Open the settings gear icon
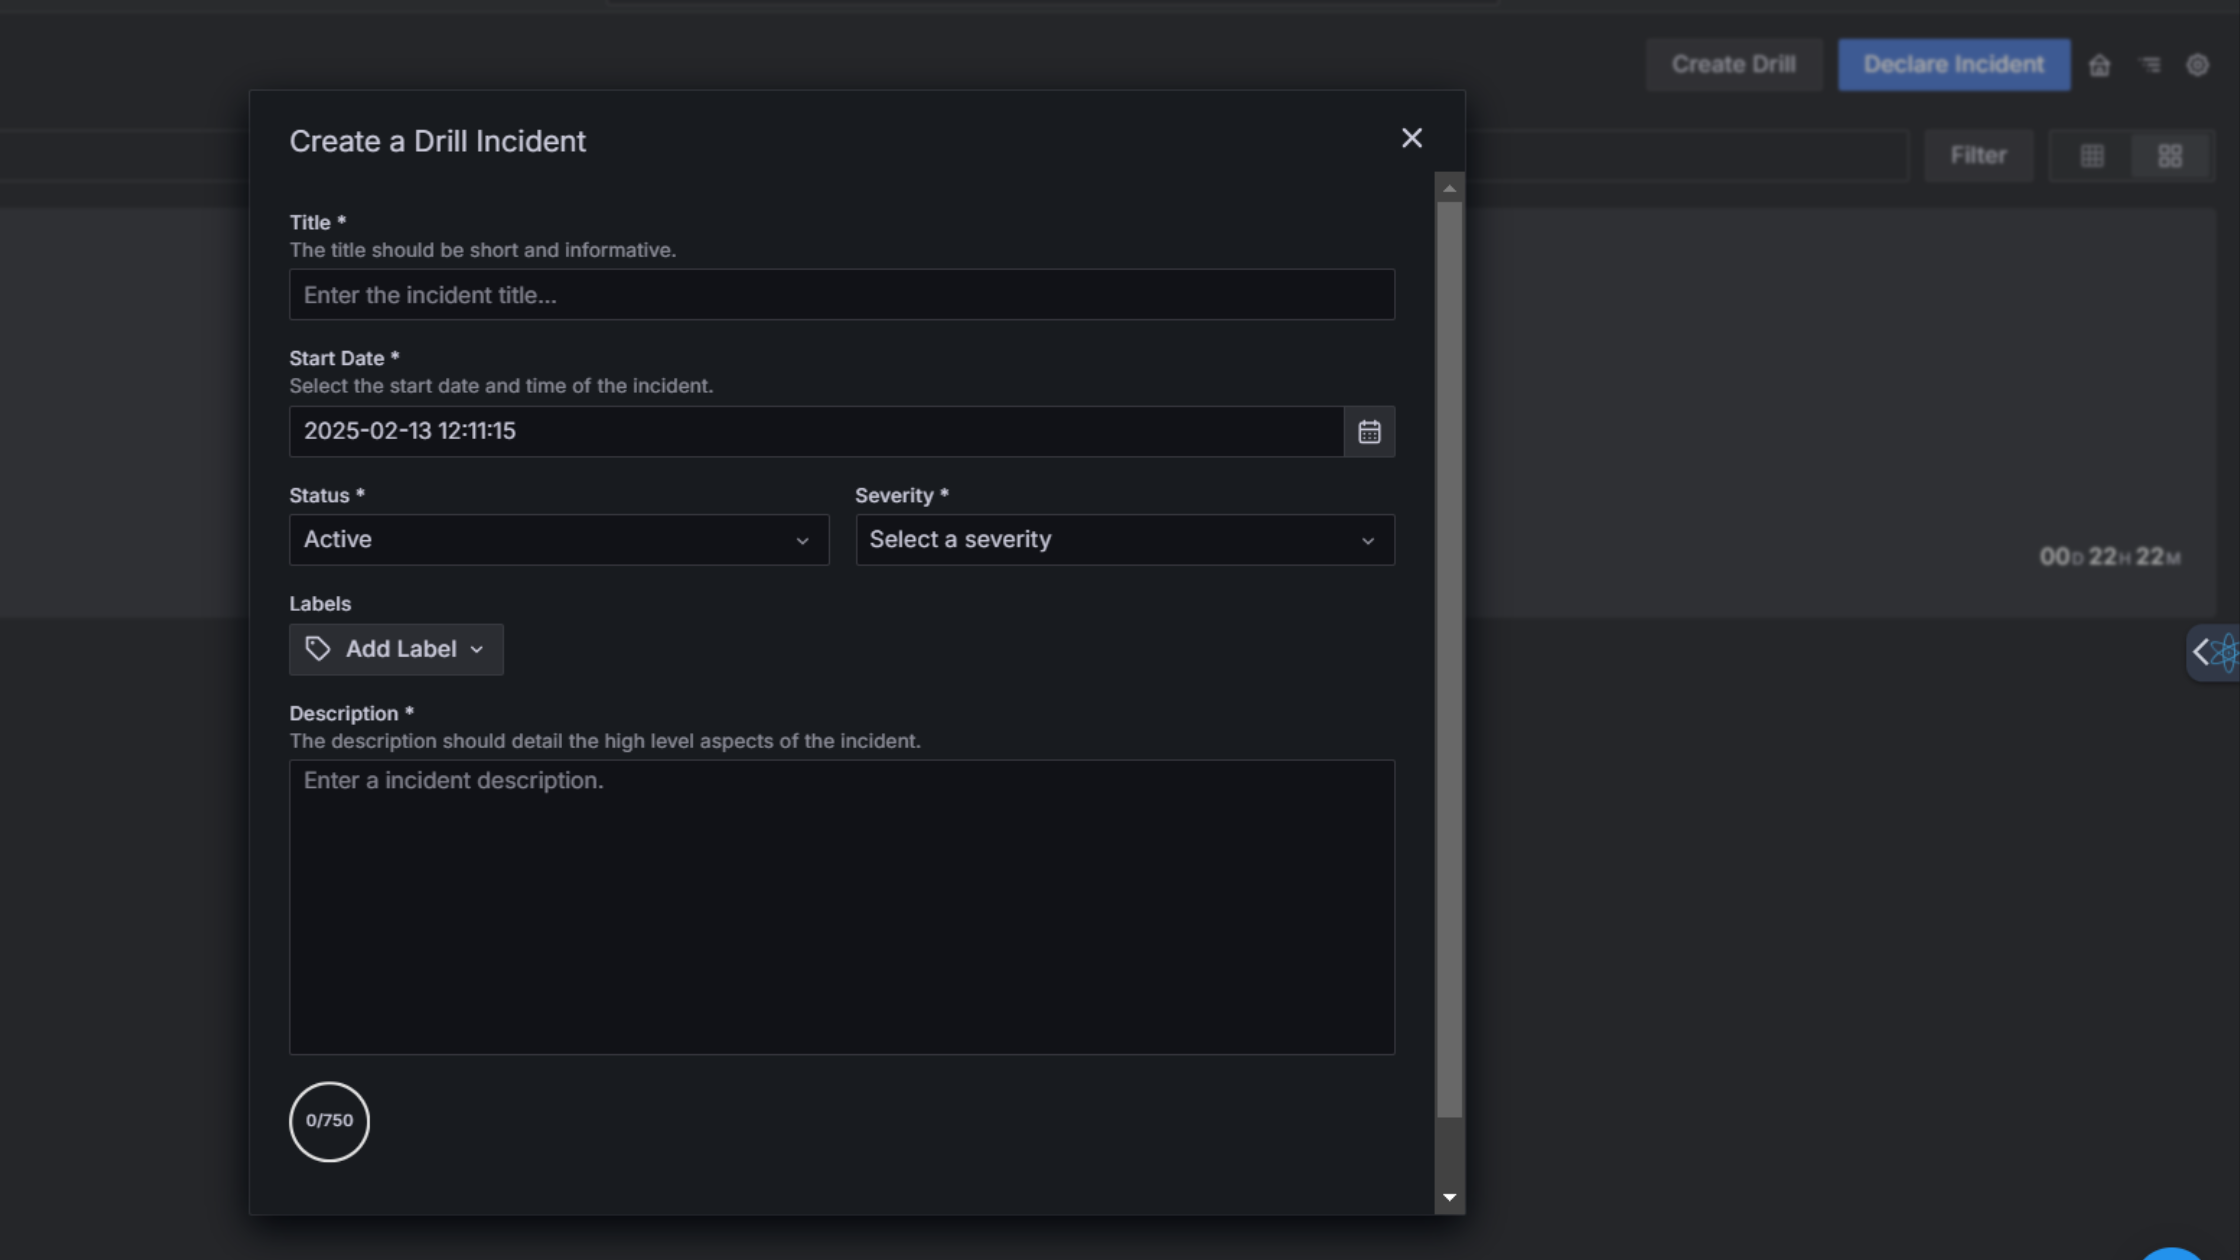 2198,64
